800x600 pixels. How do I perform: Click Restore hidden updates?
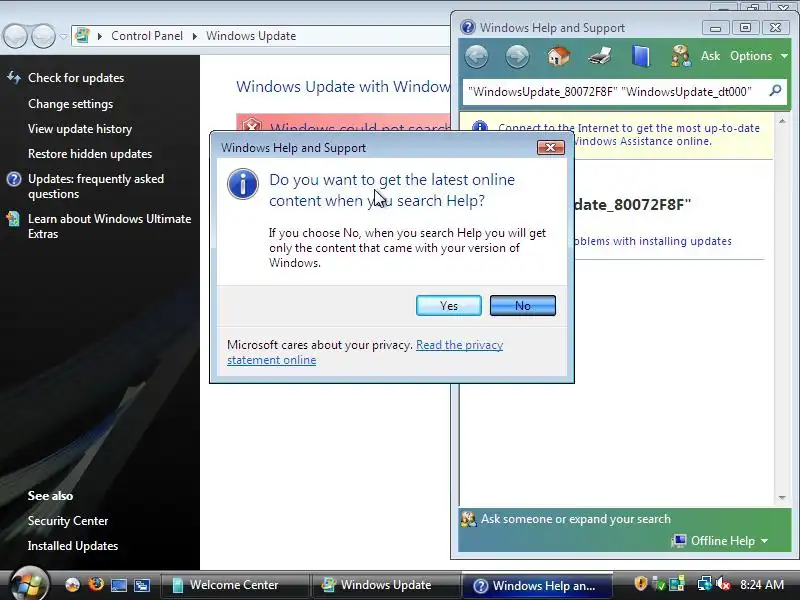tap(90, 154)
